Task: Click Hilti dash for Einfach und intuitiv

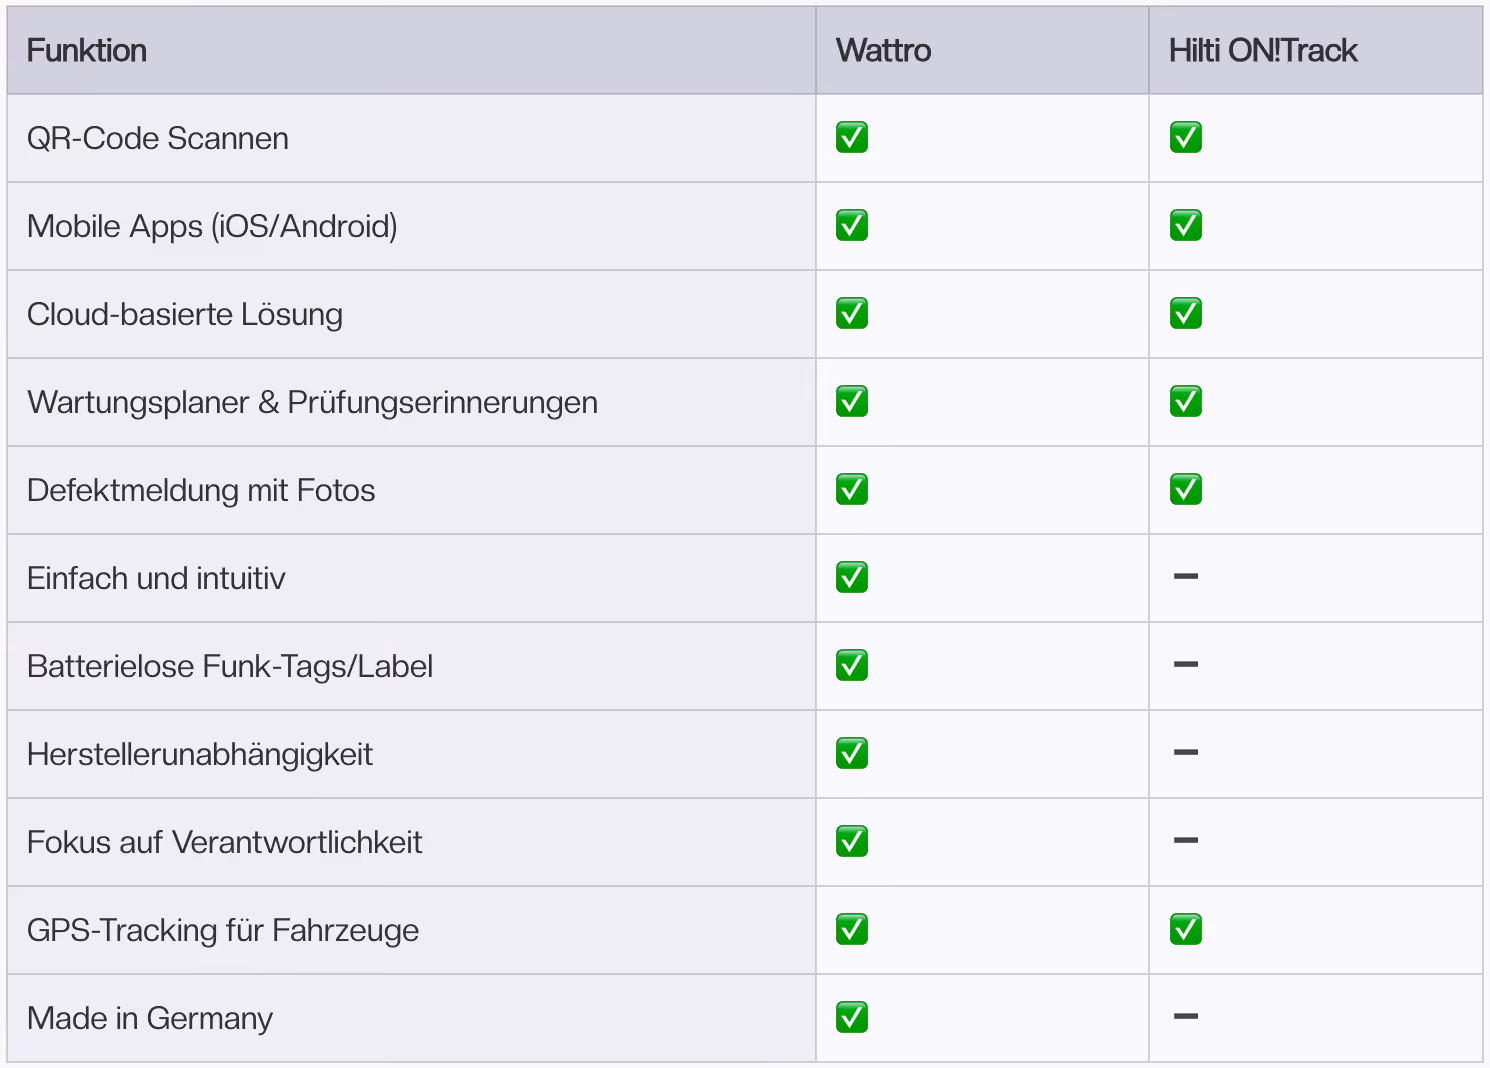Action: click(1186, 577)
